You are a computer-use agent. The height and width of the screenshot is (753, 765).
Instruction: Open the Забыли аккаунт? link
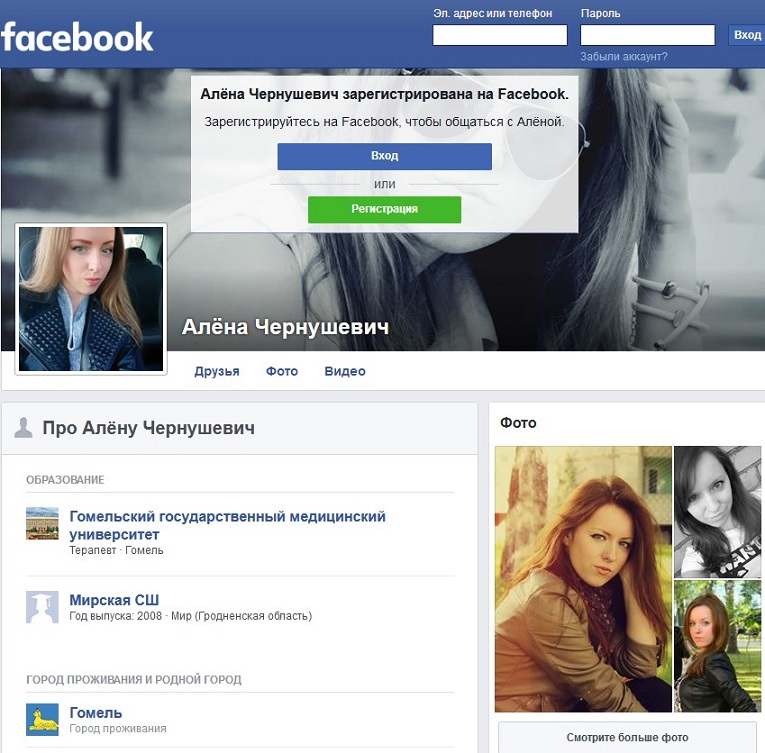coord(624,57)
